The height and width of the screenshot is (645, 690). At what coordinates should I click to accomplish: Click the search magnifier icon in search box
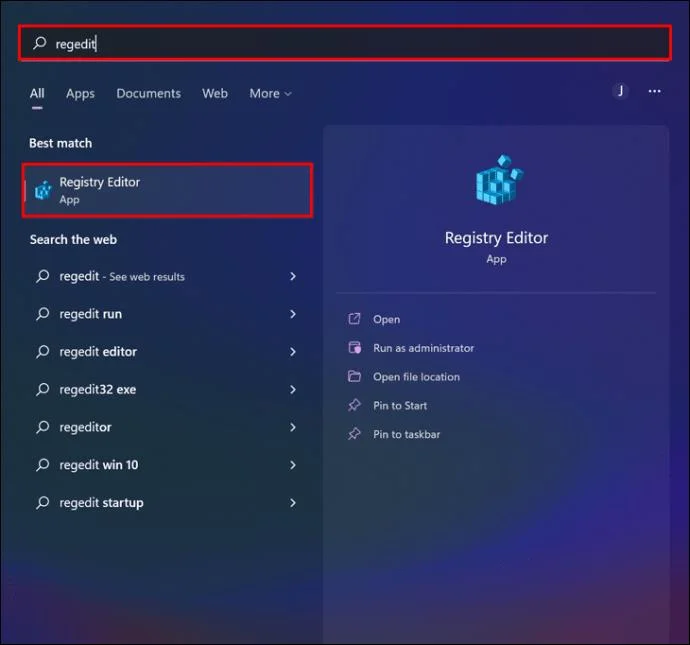(39, 43)
